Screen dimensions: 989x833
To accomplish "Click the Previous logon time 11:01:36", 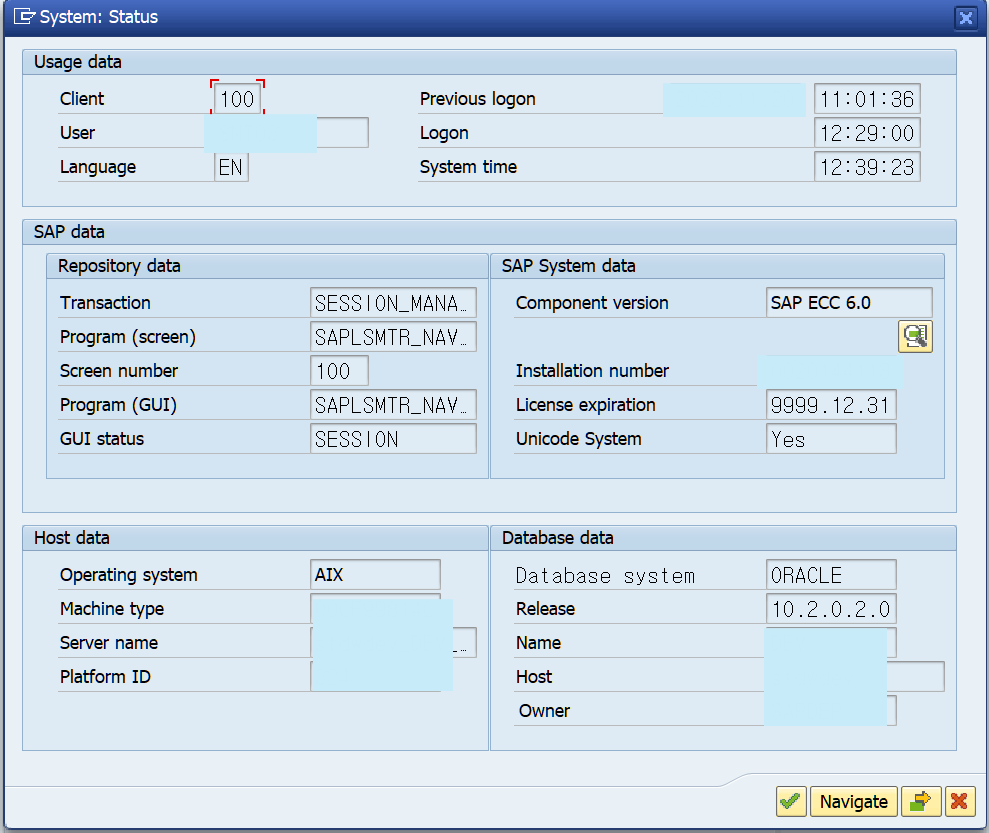I will (x=867, y=99).
